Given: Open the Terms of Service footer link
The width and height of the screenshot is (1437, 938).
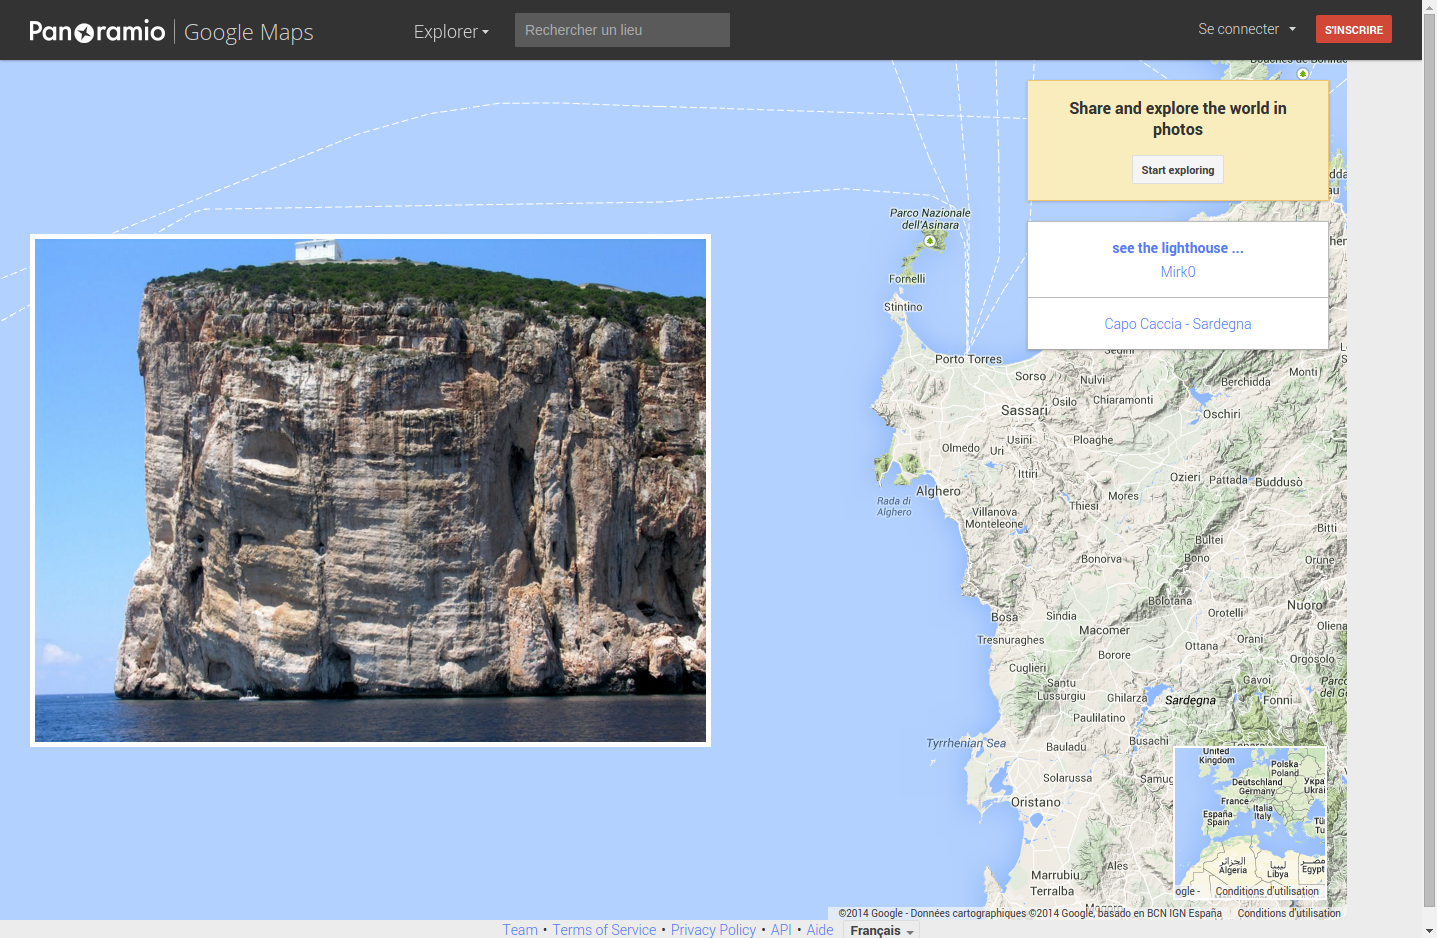Looking at the screenshot, I should 604,930.
